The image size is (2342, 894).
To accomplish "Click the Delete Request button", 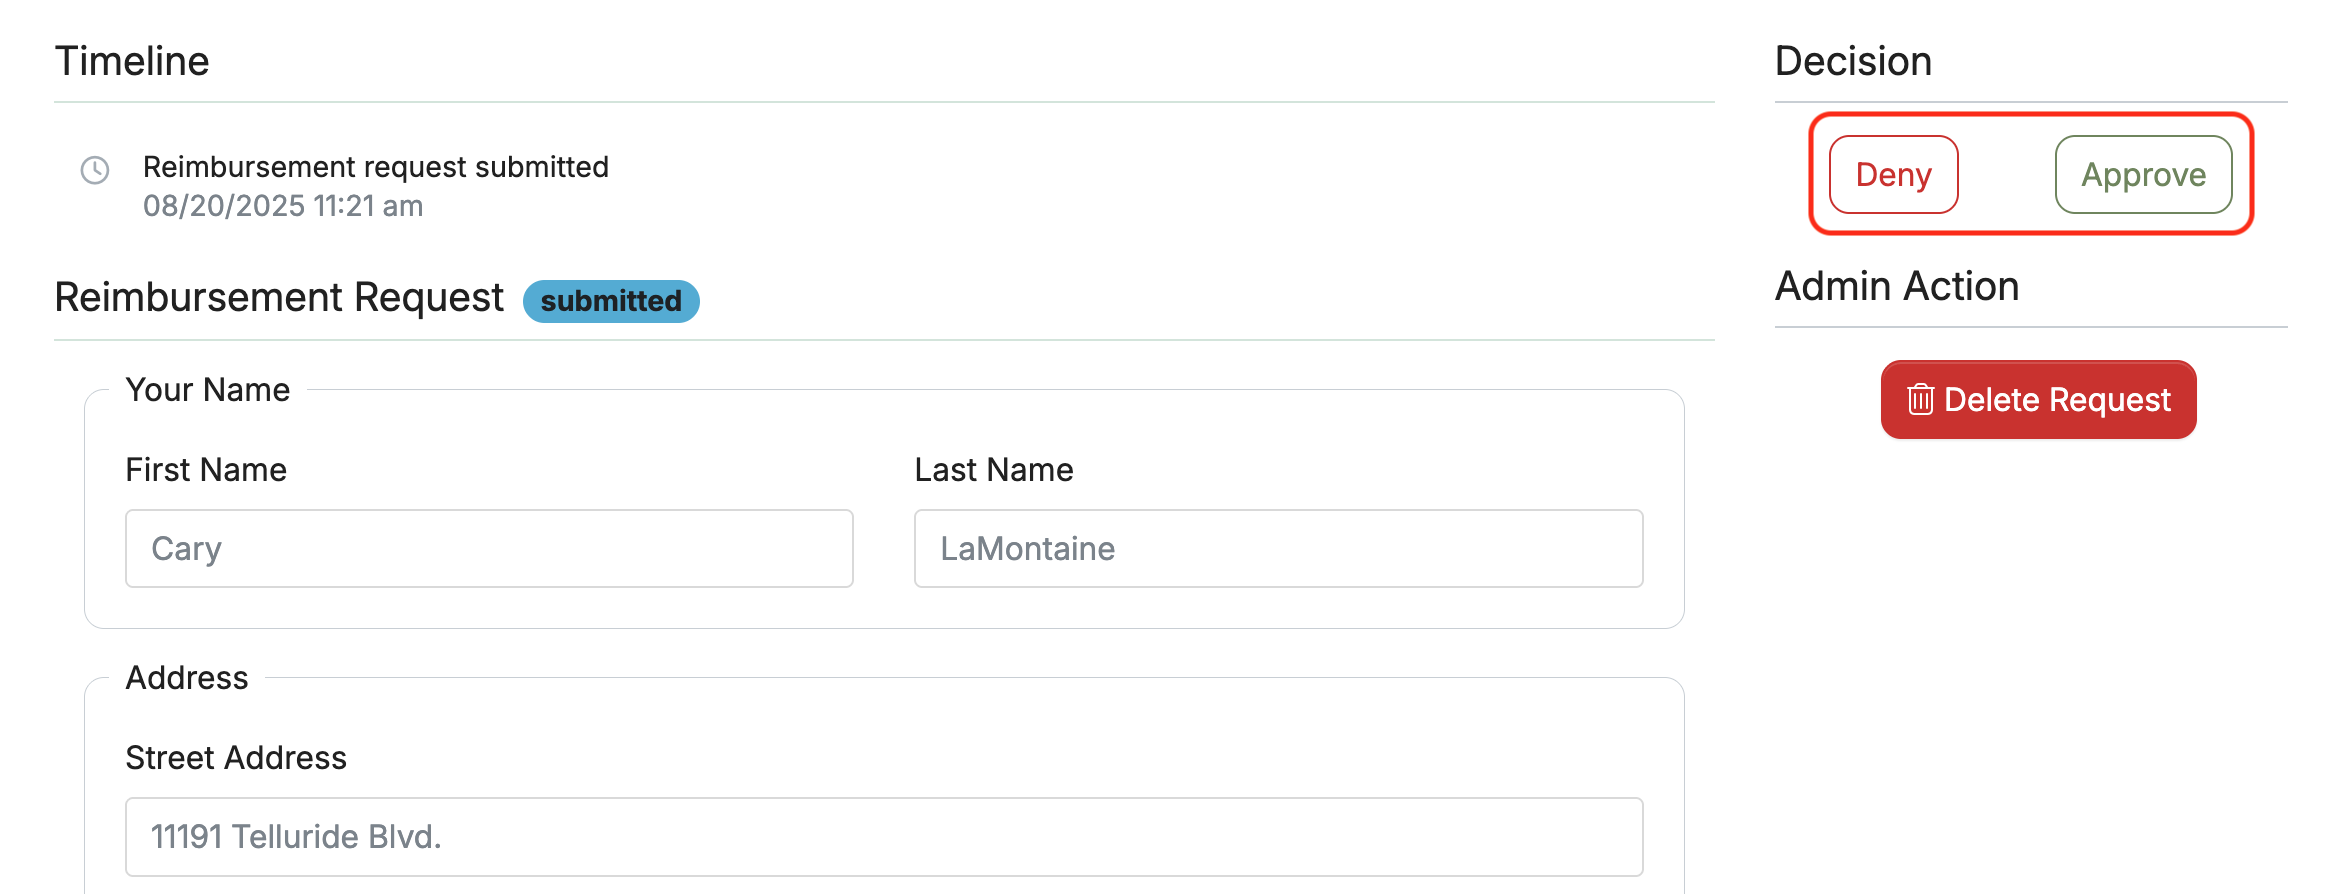I will [x=2038, y=399].
